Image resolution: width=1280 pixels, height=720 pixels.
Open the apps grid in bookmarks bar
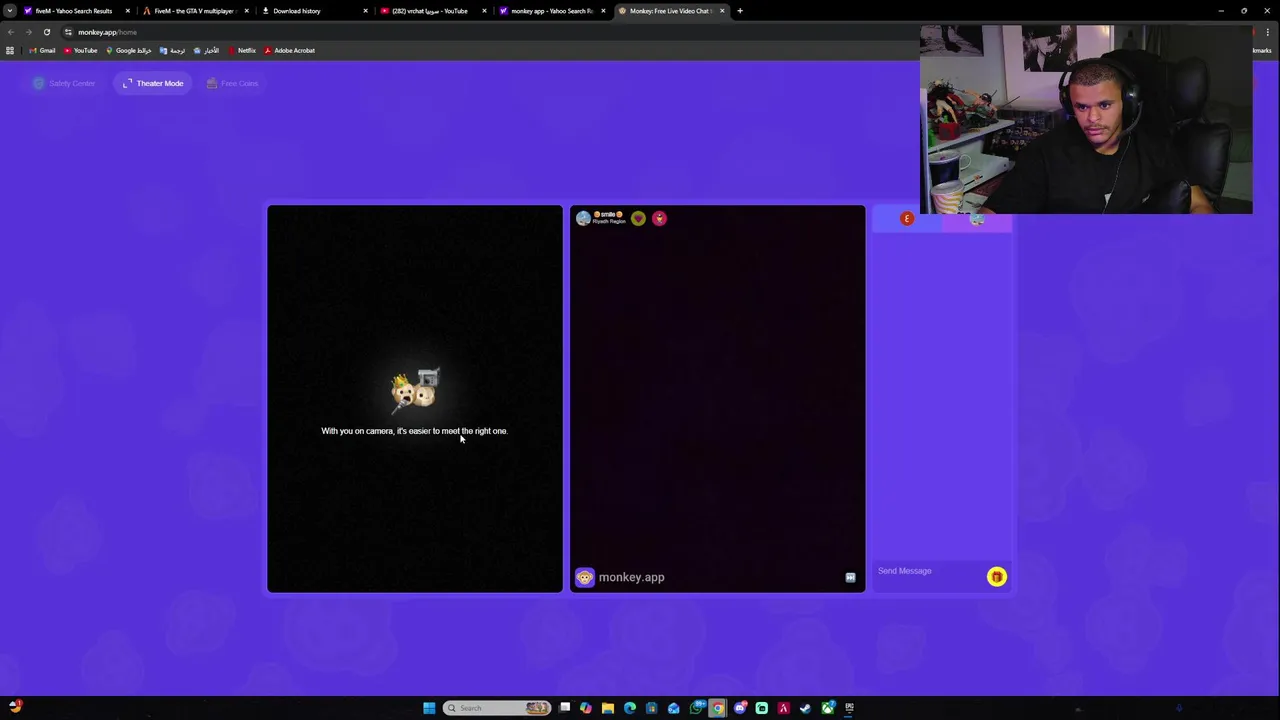[x=10, y=50]
